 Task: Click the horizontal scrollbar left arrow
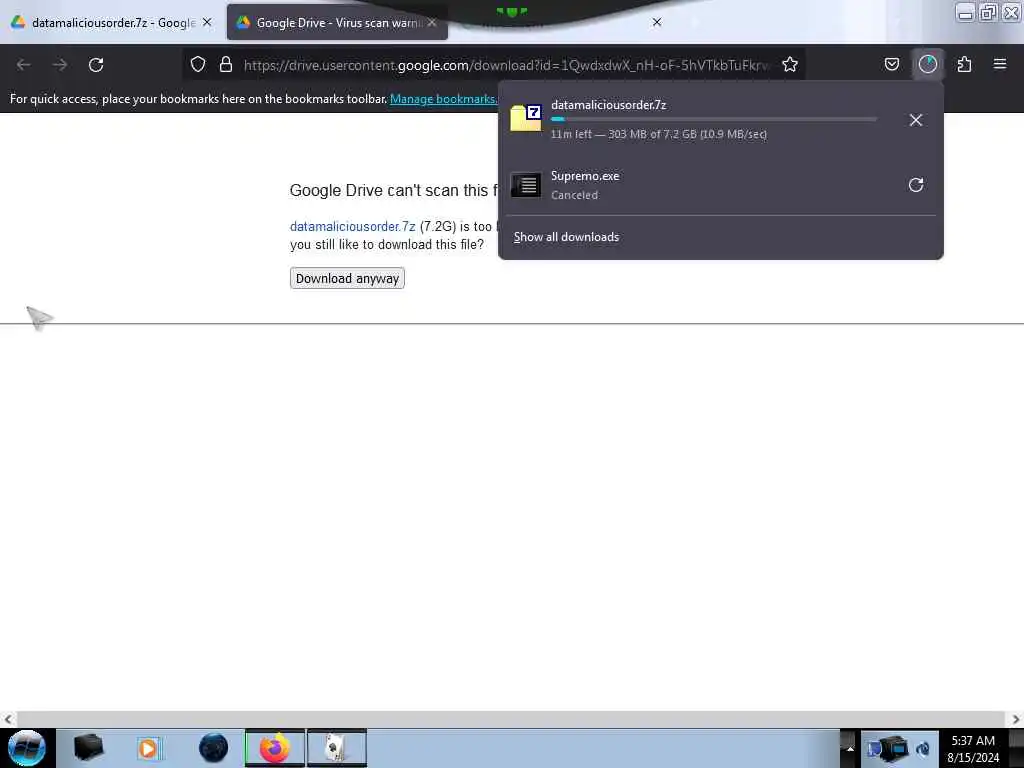[x=8, y=719]
